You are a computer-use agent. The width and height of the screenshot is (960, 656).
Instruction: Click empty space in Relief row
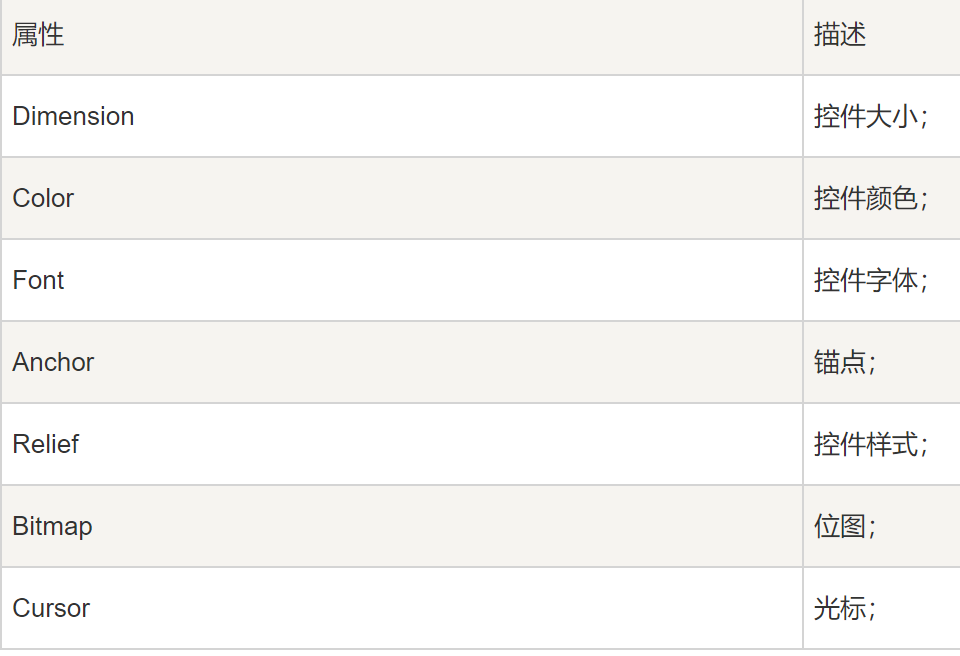(x=441, y=445)
